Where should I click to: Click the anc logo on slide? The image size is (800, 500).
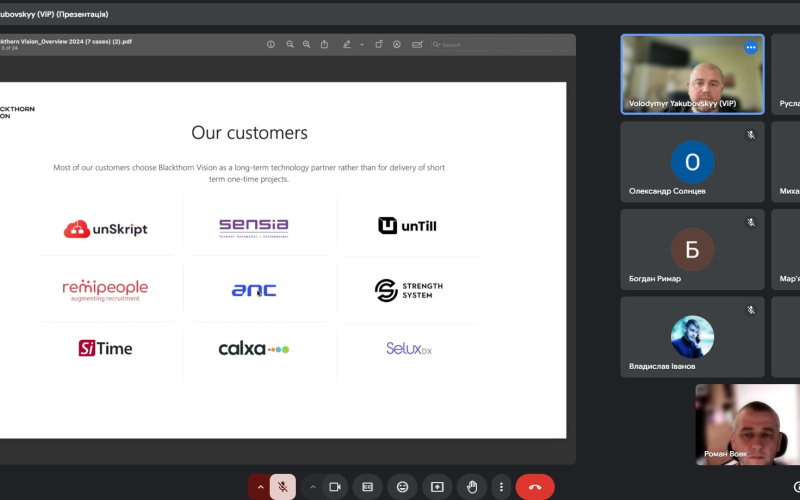pos(254,290)
